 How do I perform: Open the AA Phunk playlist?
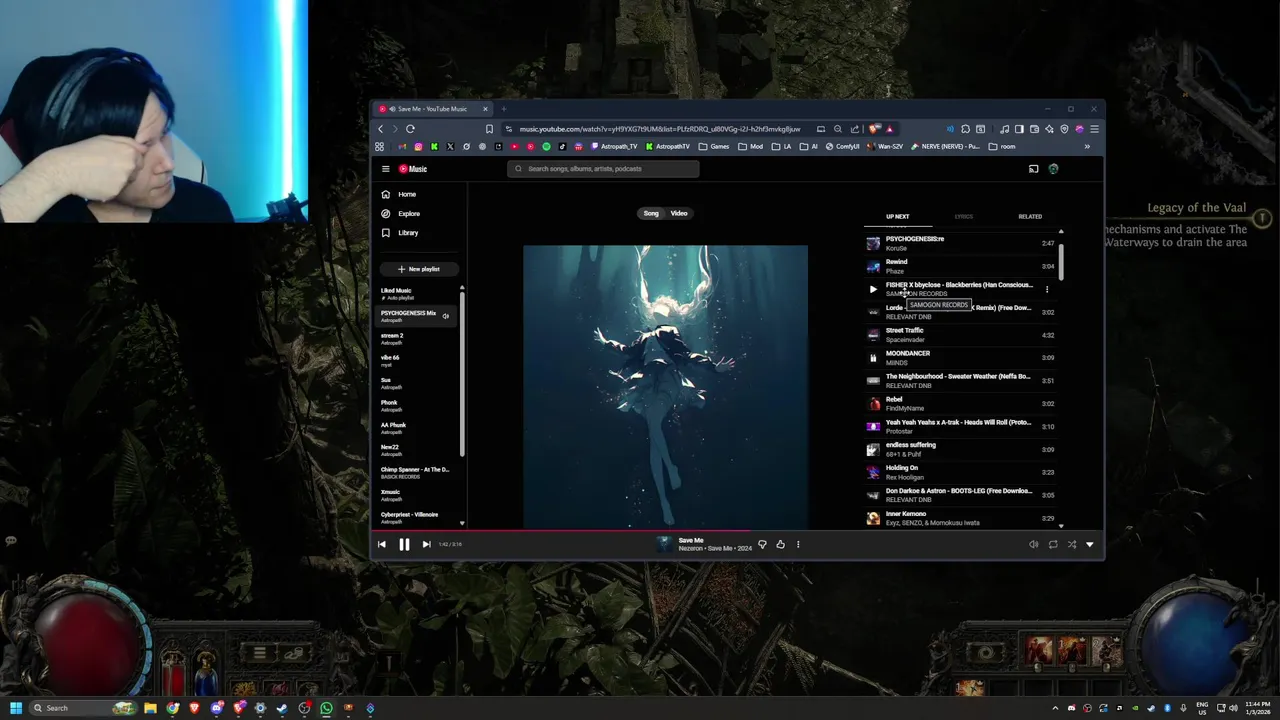click(415, 428)
